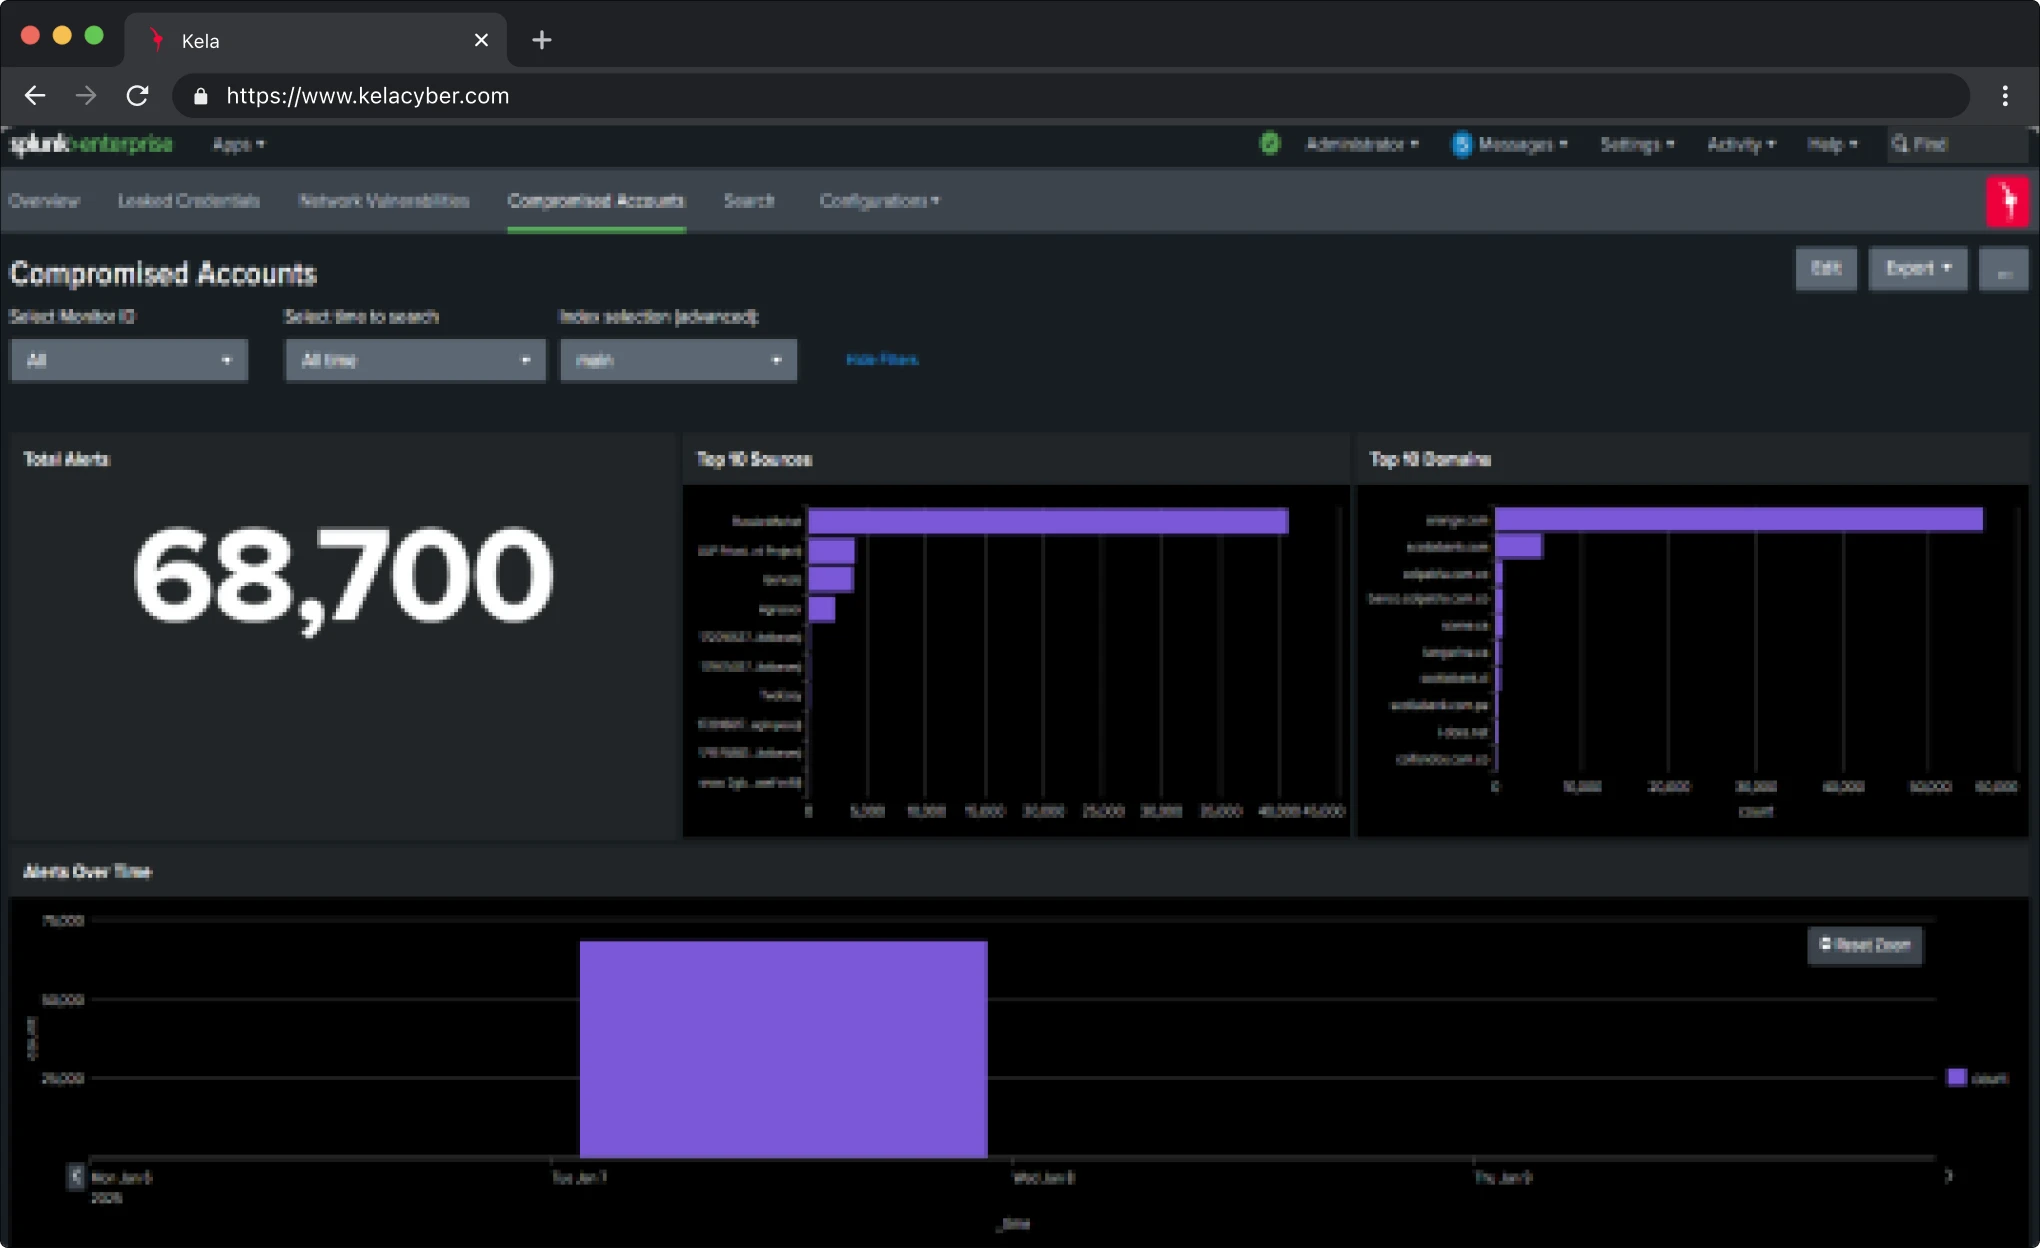Click the Find search magnifier icon
This screenshot has width=2040, height=1248.
[x=1899, y=144]
